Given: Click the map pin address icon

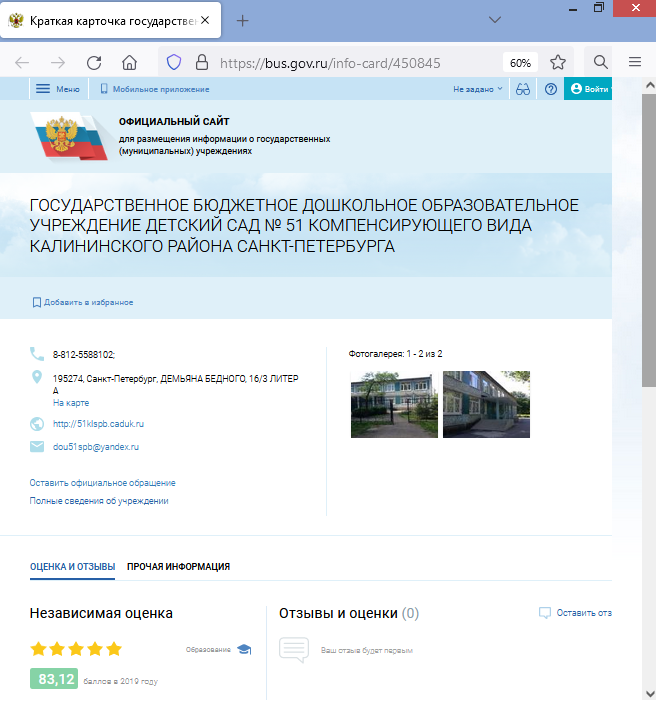Looking at the screenshot, I should (37, 377).
